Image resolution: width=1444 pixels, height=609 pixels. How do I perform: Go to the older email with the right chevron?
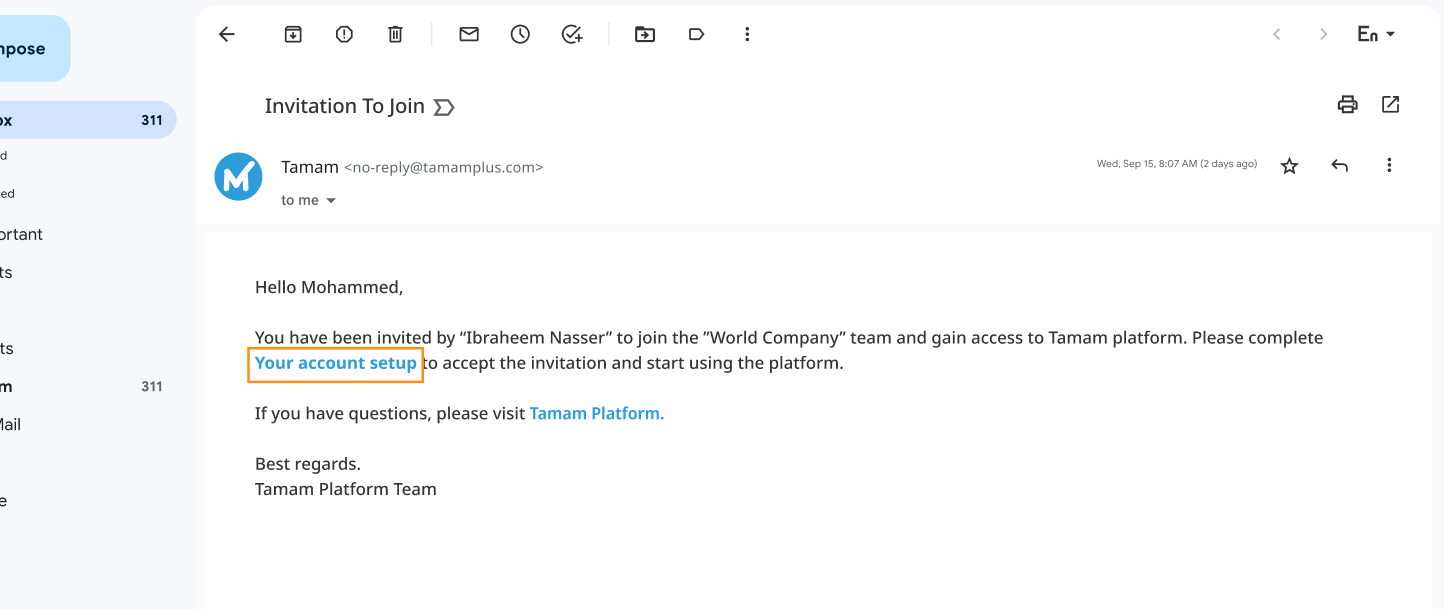click(x=1323, y=34)
